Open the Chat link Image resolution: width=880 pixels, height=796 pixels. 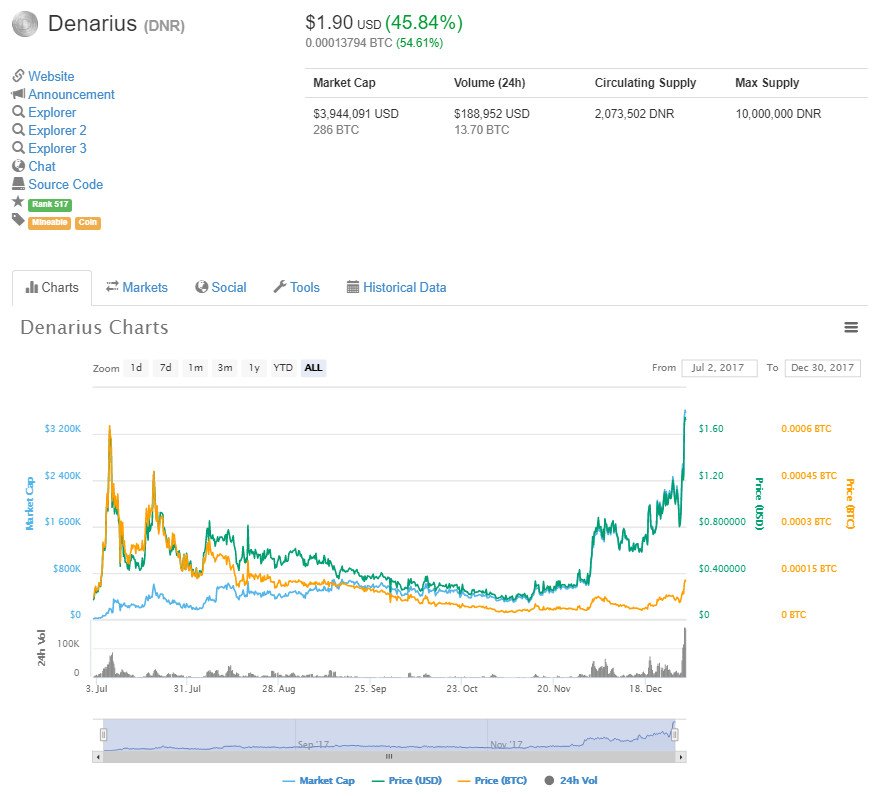click(42, 166)
